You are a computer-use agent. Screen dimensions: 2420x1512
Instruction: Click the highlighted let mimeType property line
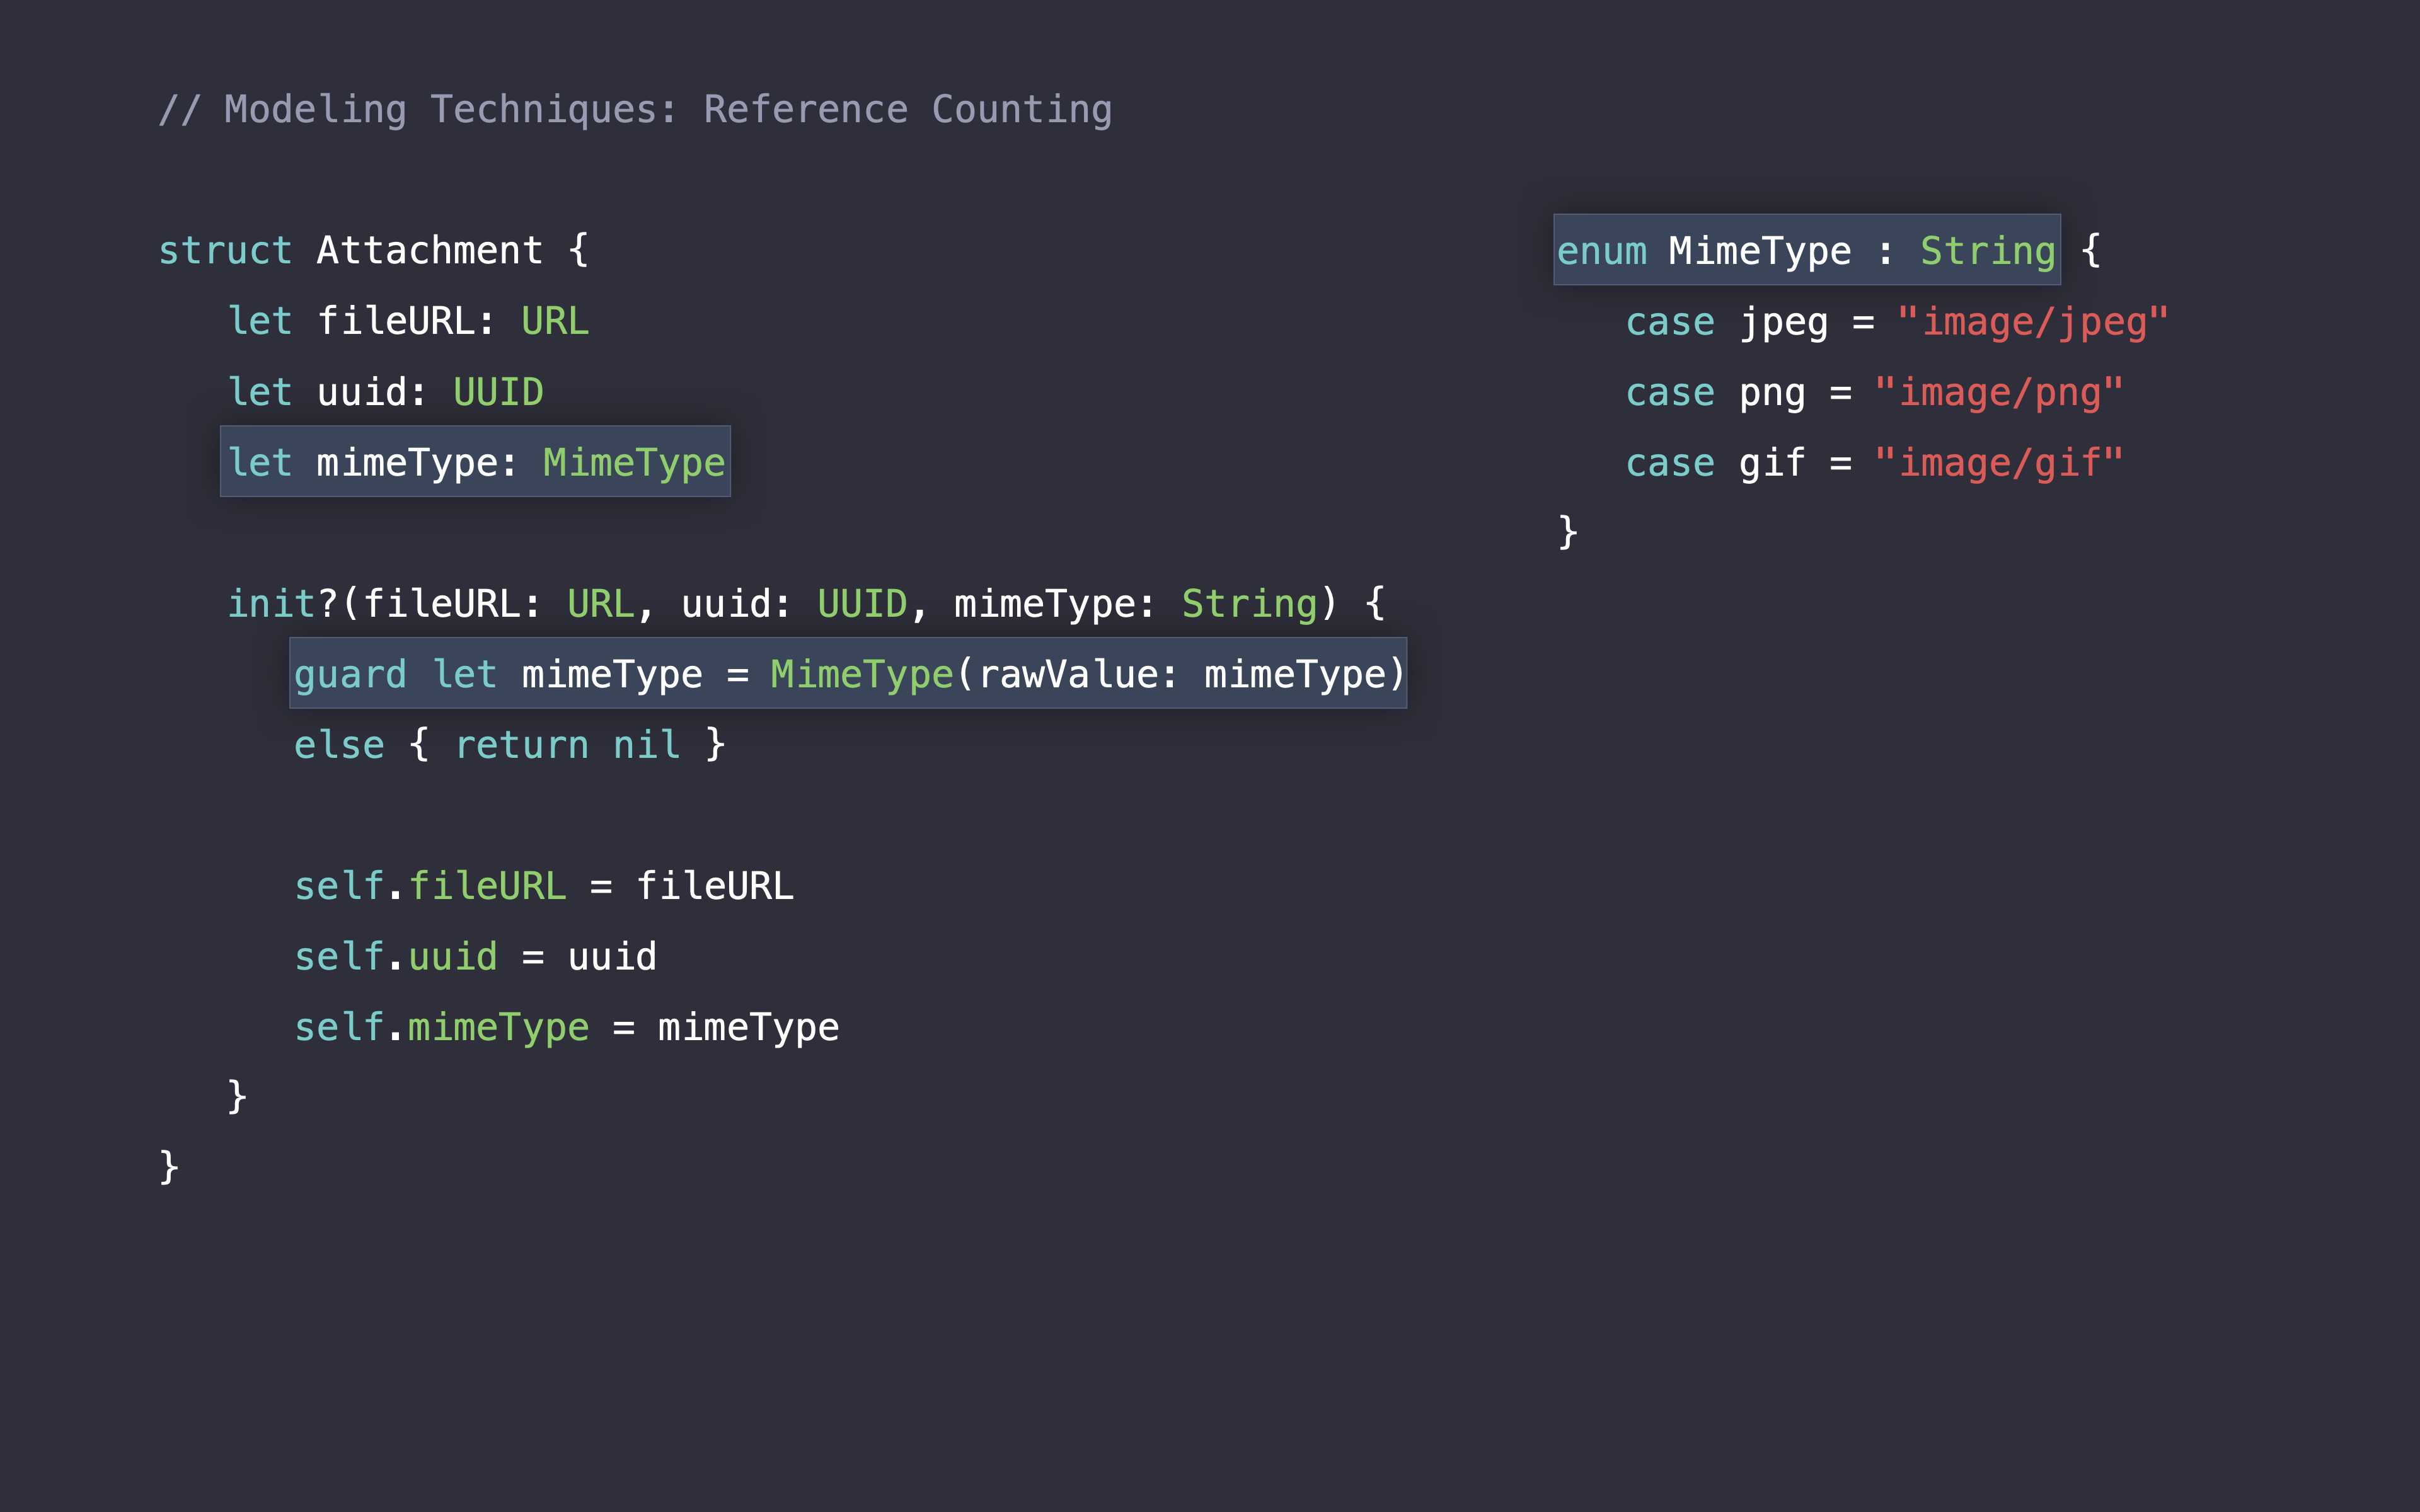[475, 462]
